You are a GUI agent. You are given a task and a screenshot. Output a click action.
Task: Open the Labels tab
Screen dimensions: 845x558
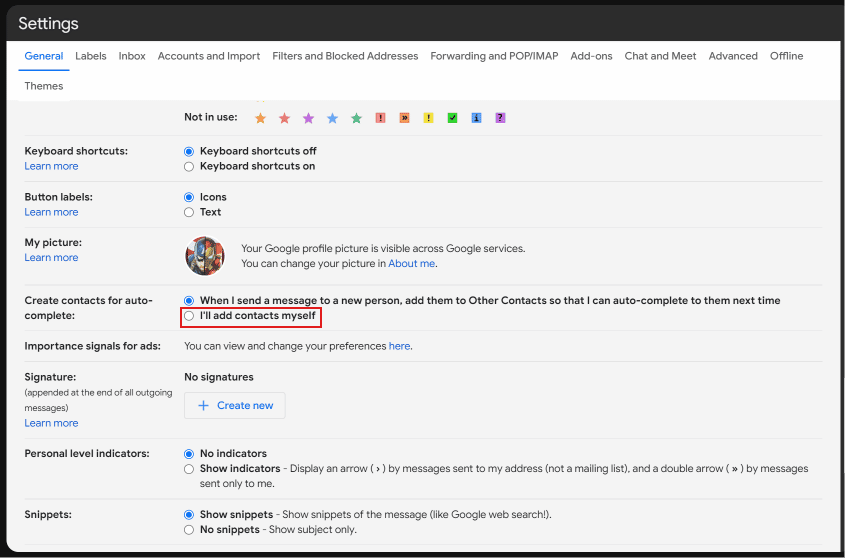91,56
